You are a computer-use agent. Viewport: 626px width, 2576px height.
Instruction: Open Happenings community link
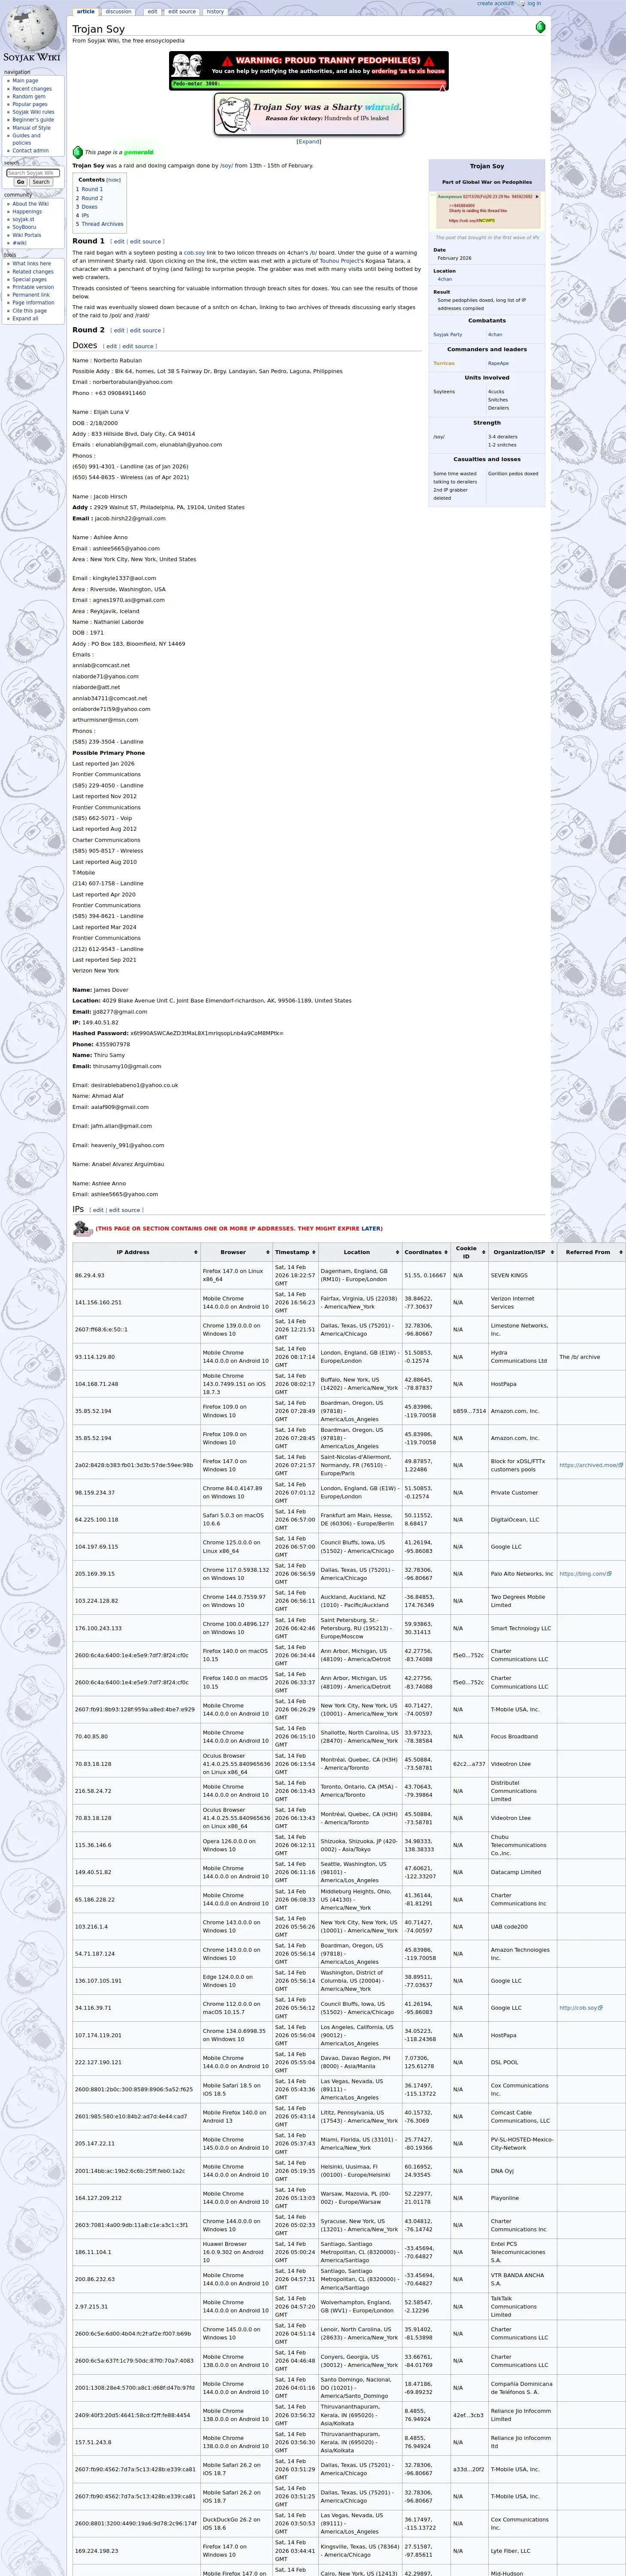click(27, 212)
